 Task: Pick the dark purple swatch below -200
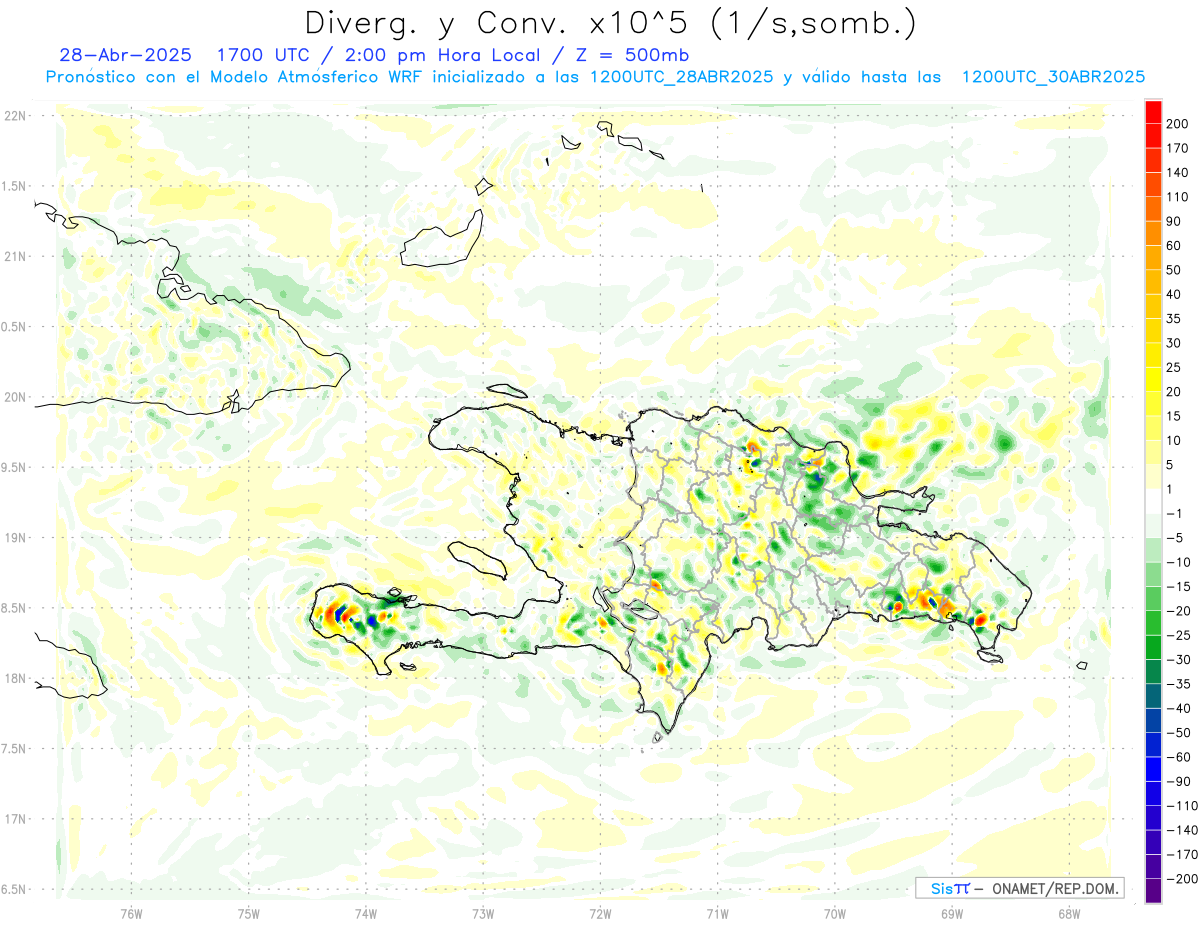coord(1153,891)
